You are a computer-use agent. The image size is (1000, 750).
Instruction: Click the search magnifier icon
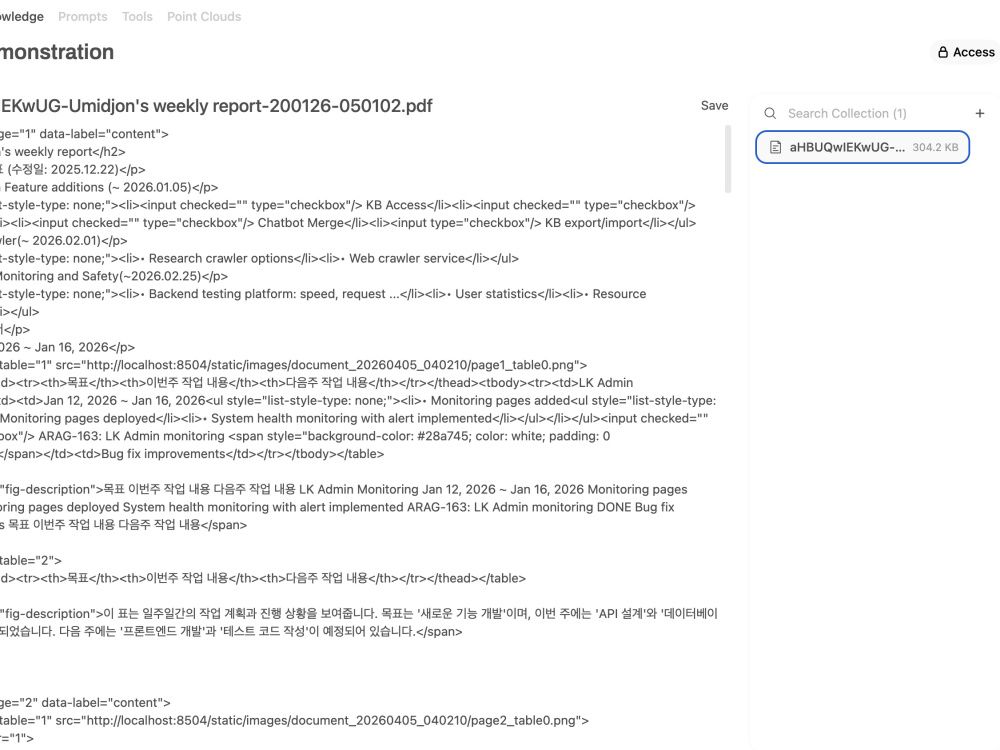pyautogui.click(x=770, y=114)
